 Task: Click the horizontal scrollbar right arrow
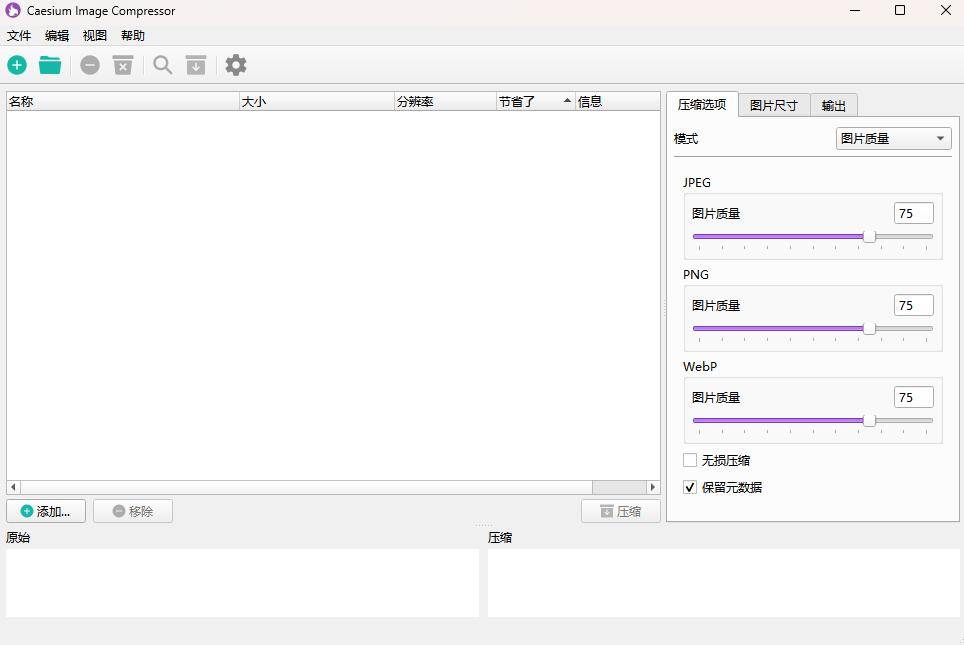point(653,488)
